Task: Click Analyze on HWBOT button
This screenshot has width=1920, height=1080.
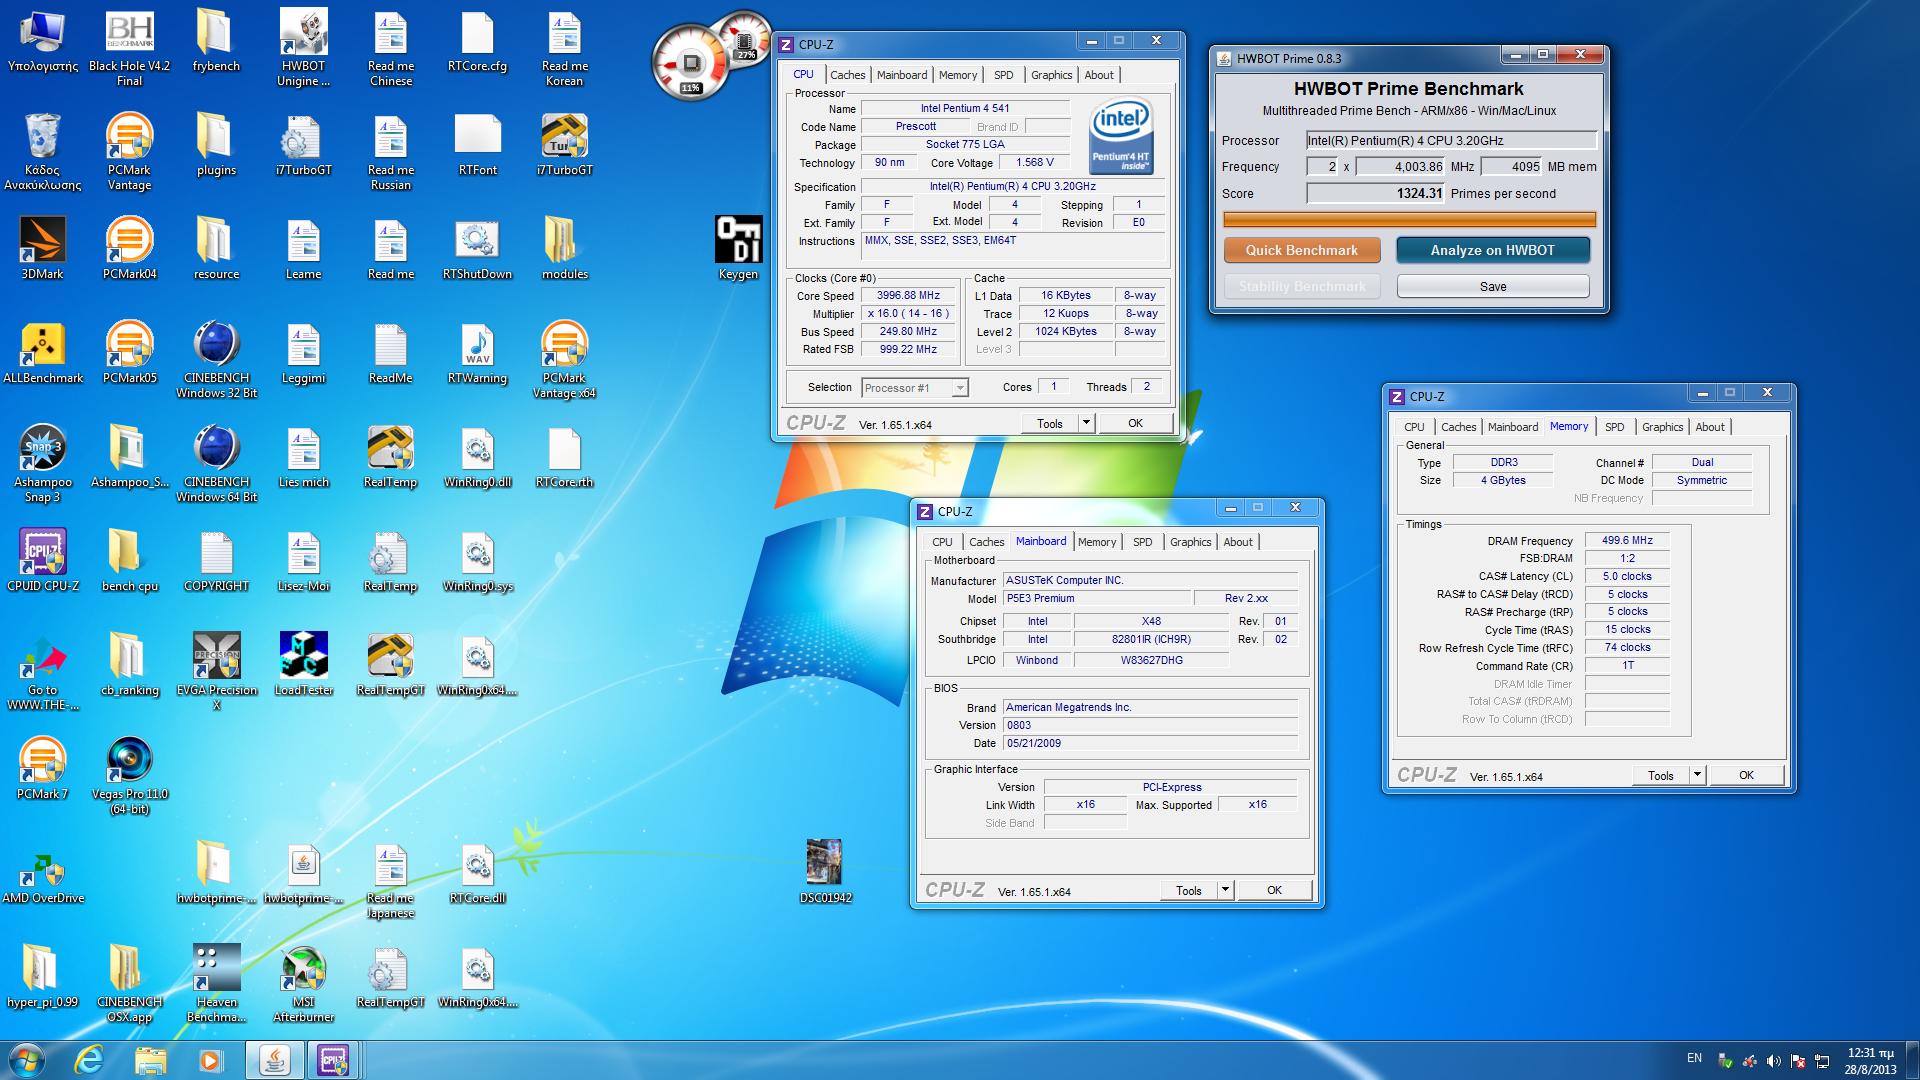Action: (x=1493, y=250)
